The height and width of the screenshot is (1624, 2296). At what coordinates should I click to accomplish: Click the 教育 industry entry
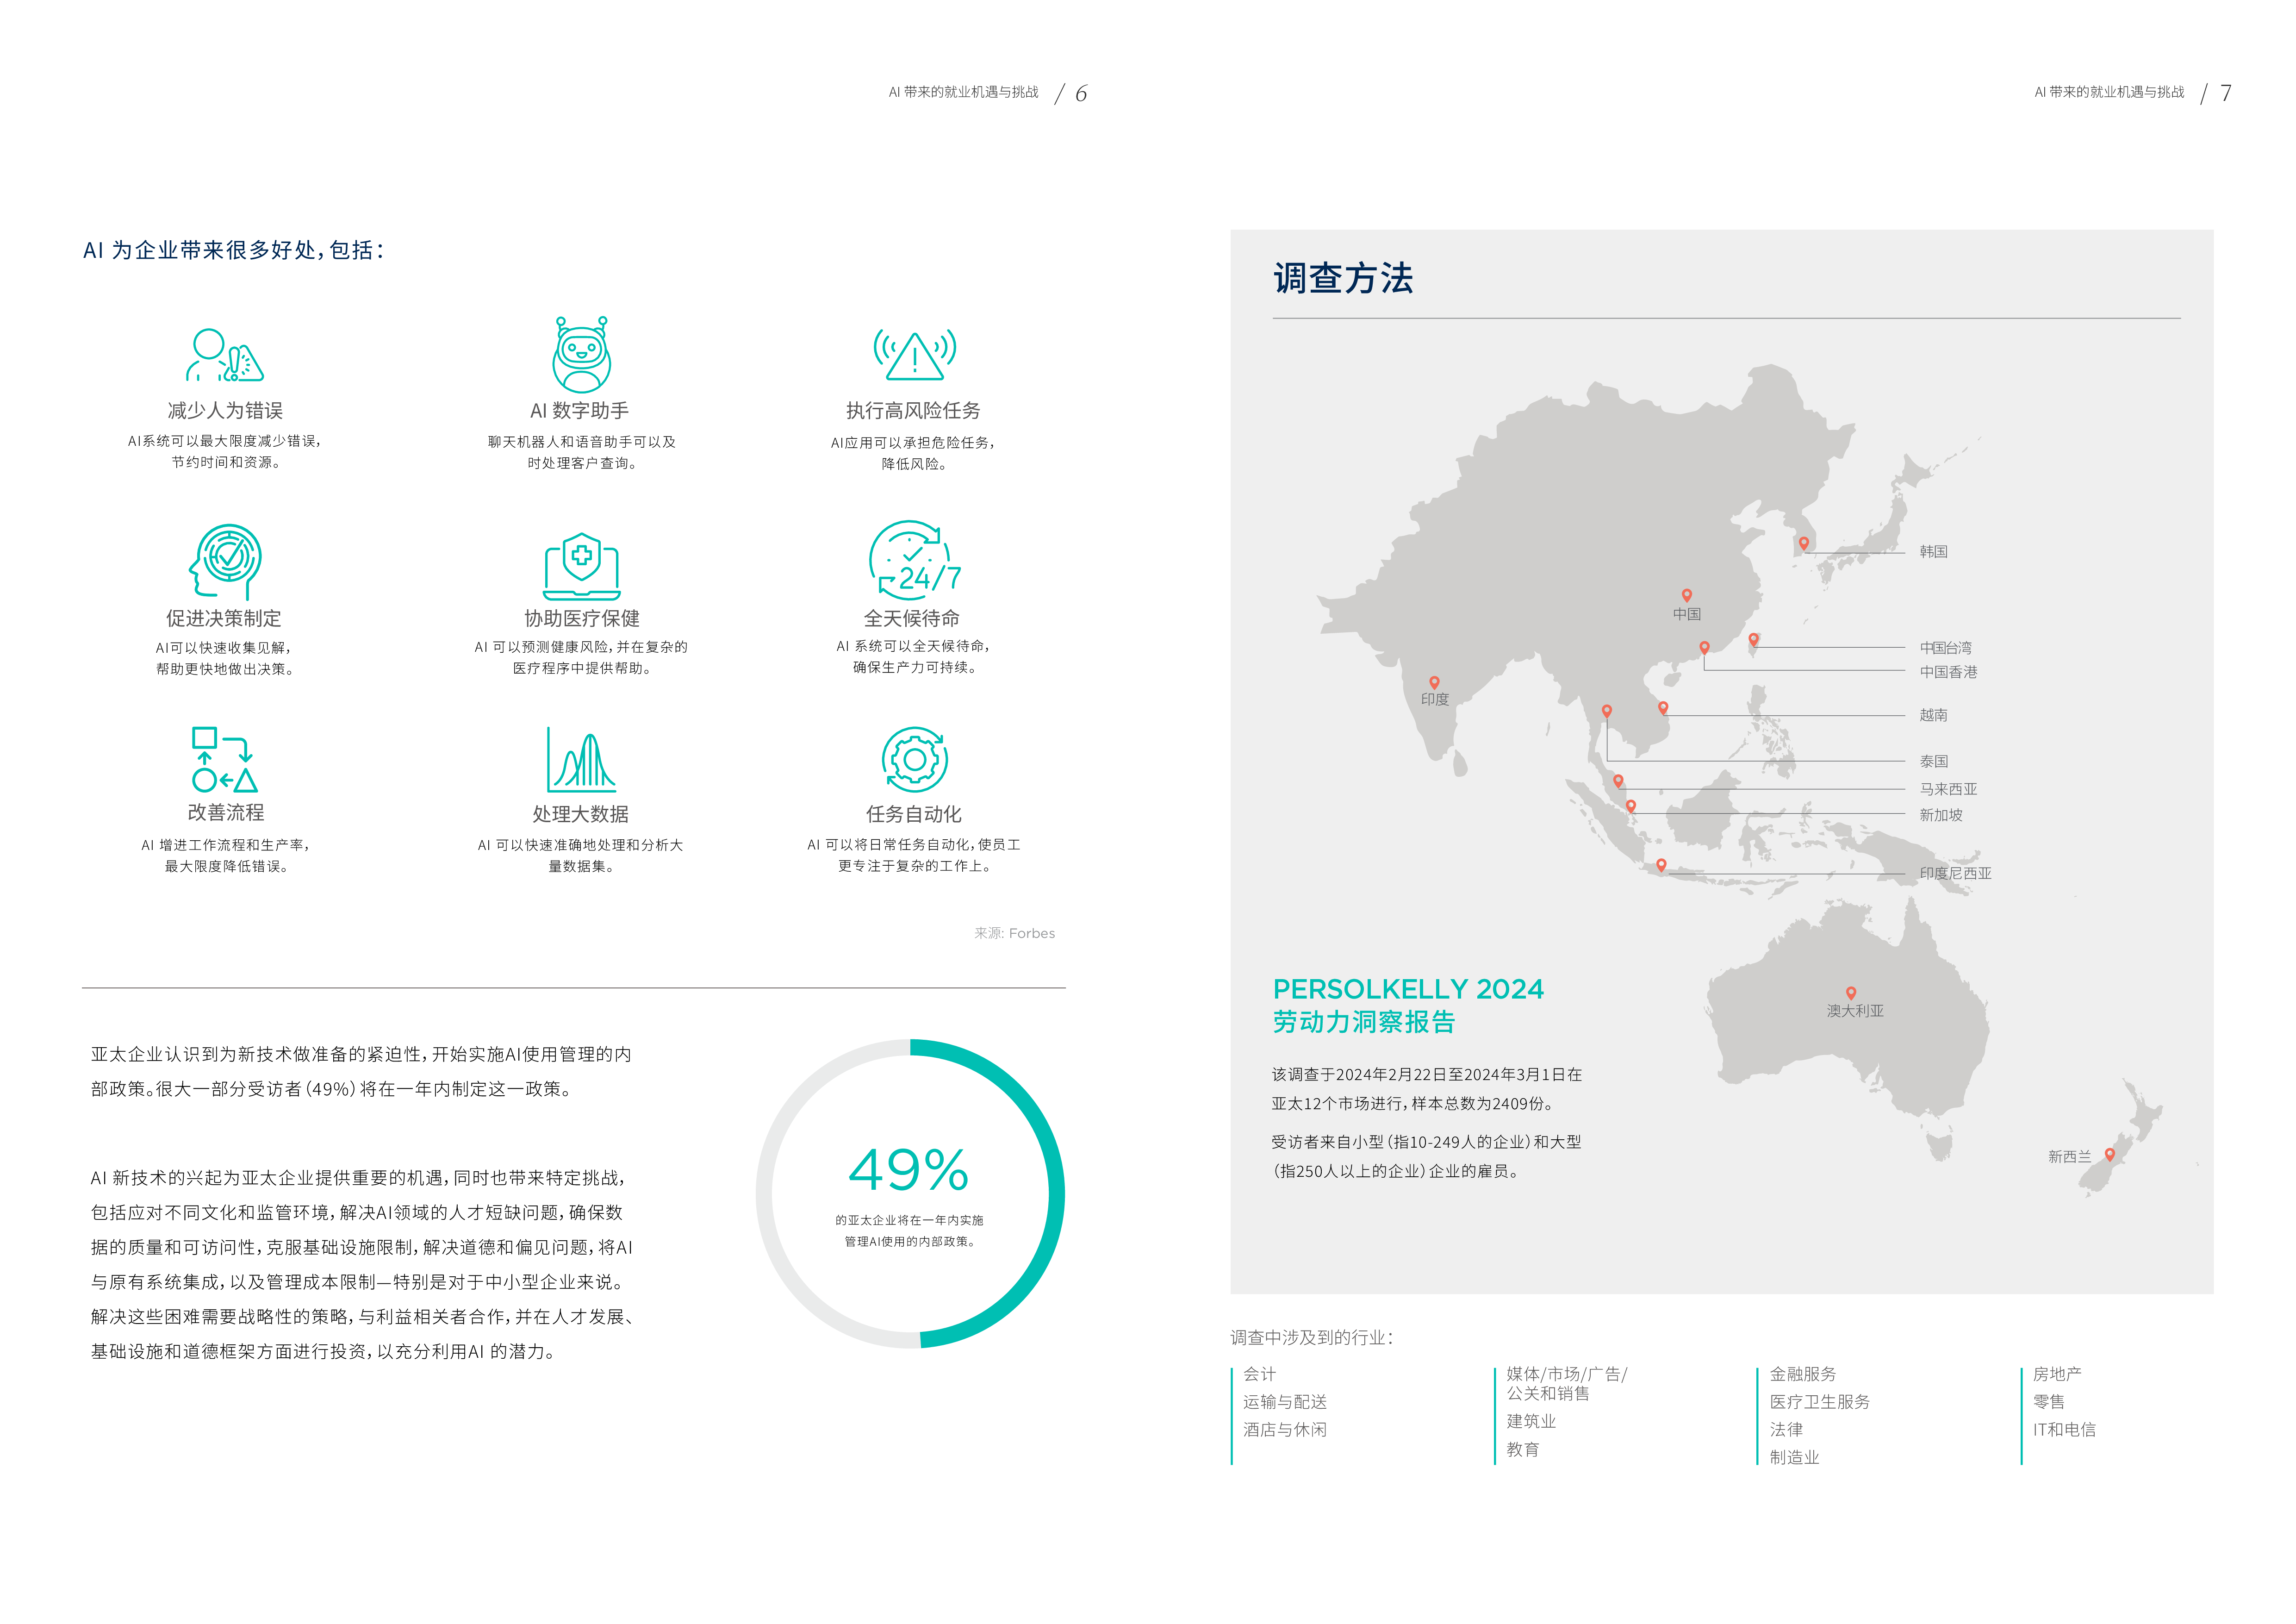click(1523, 1449)
